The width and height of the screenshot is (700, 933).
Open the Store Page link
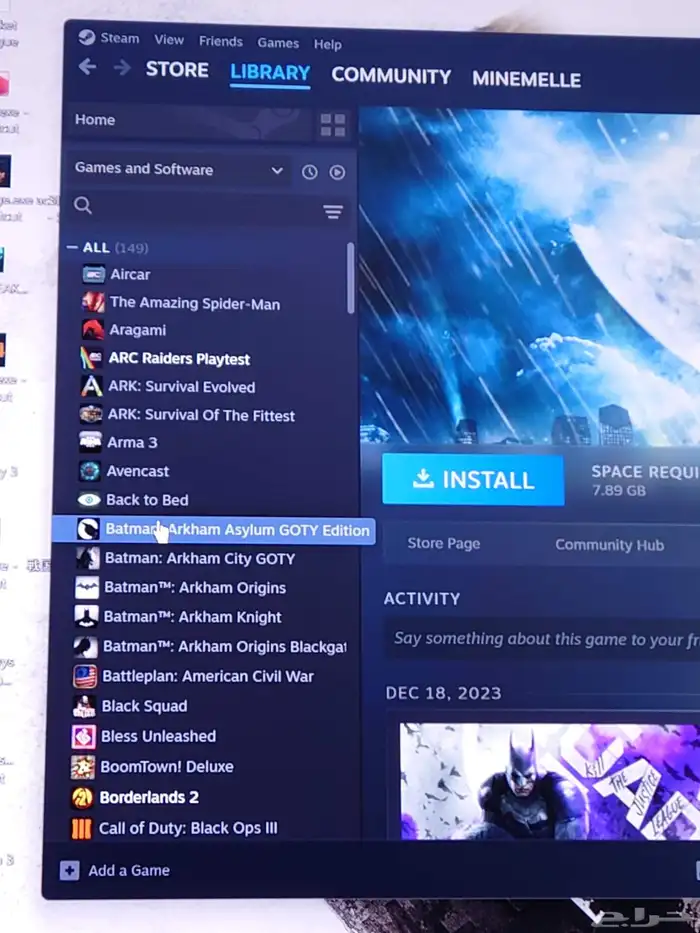click(x=443, y=544)
